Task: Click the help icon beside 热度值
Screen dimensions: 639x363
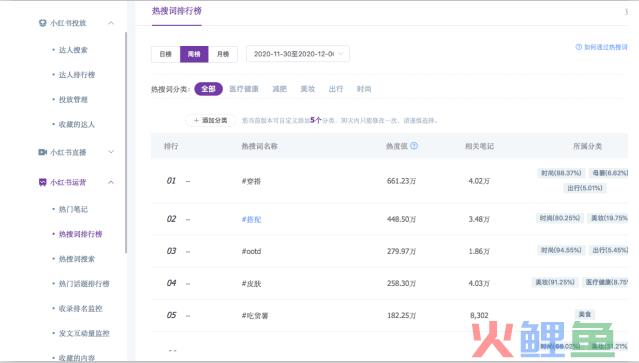Action: click(x=414, y=145)
